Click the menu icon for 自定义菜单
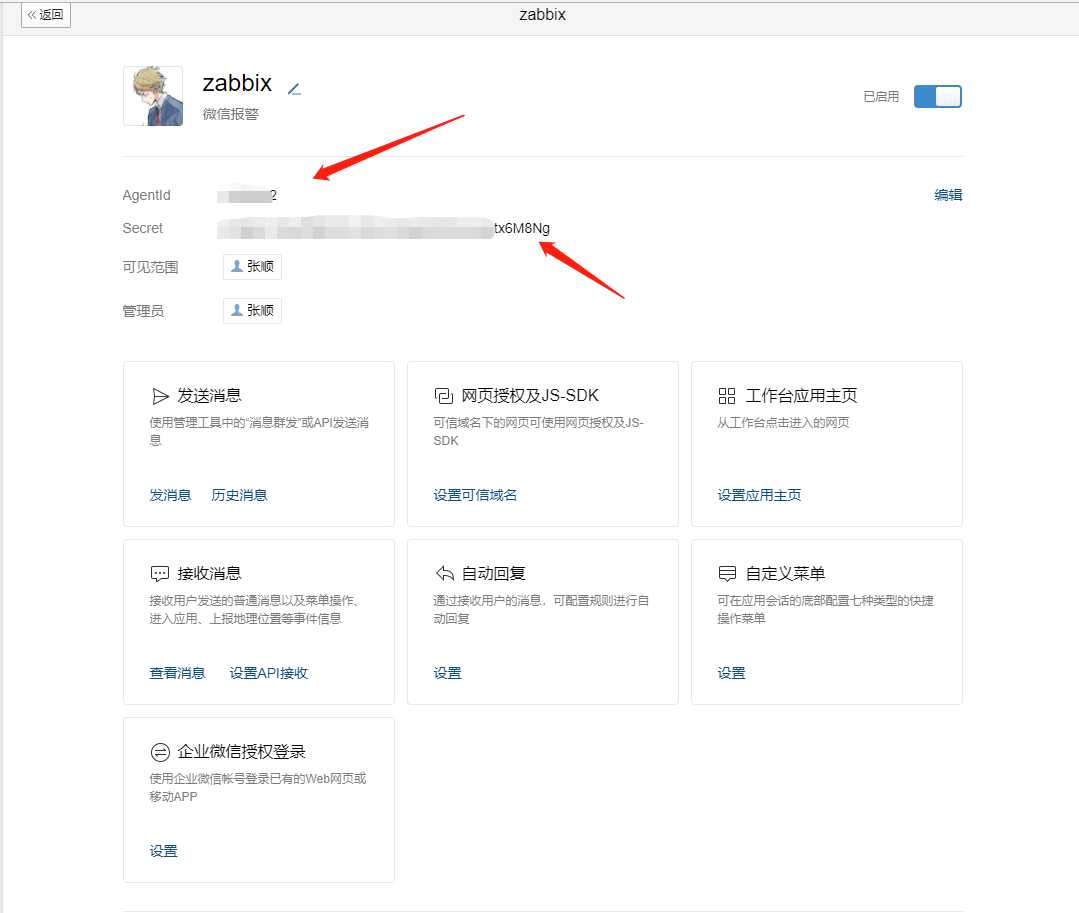This screenshot has width=1079, height=913. click(727, 573)
